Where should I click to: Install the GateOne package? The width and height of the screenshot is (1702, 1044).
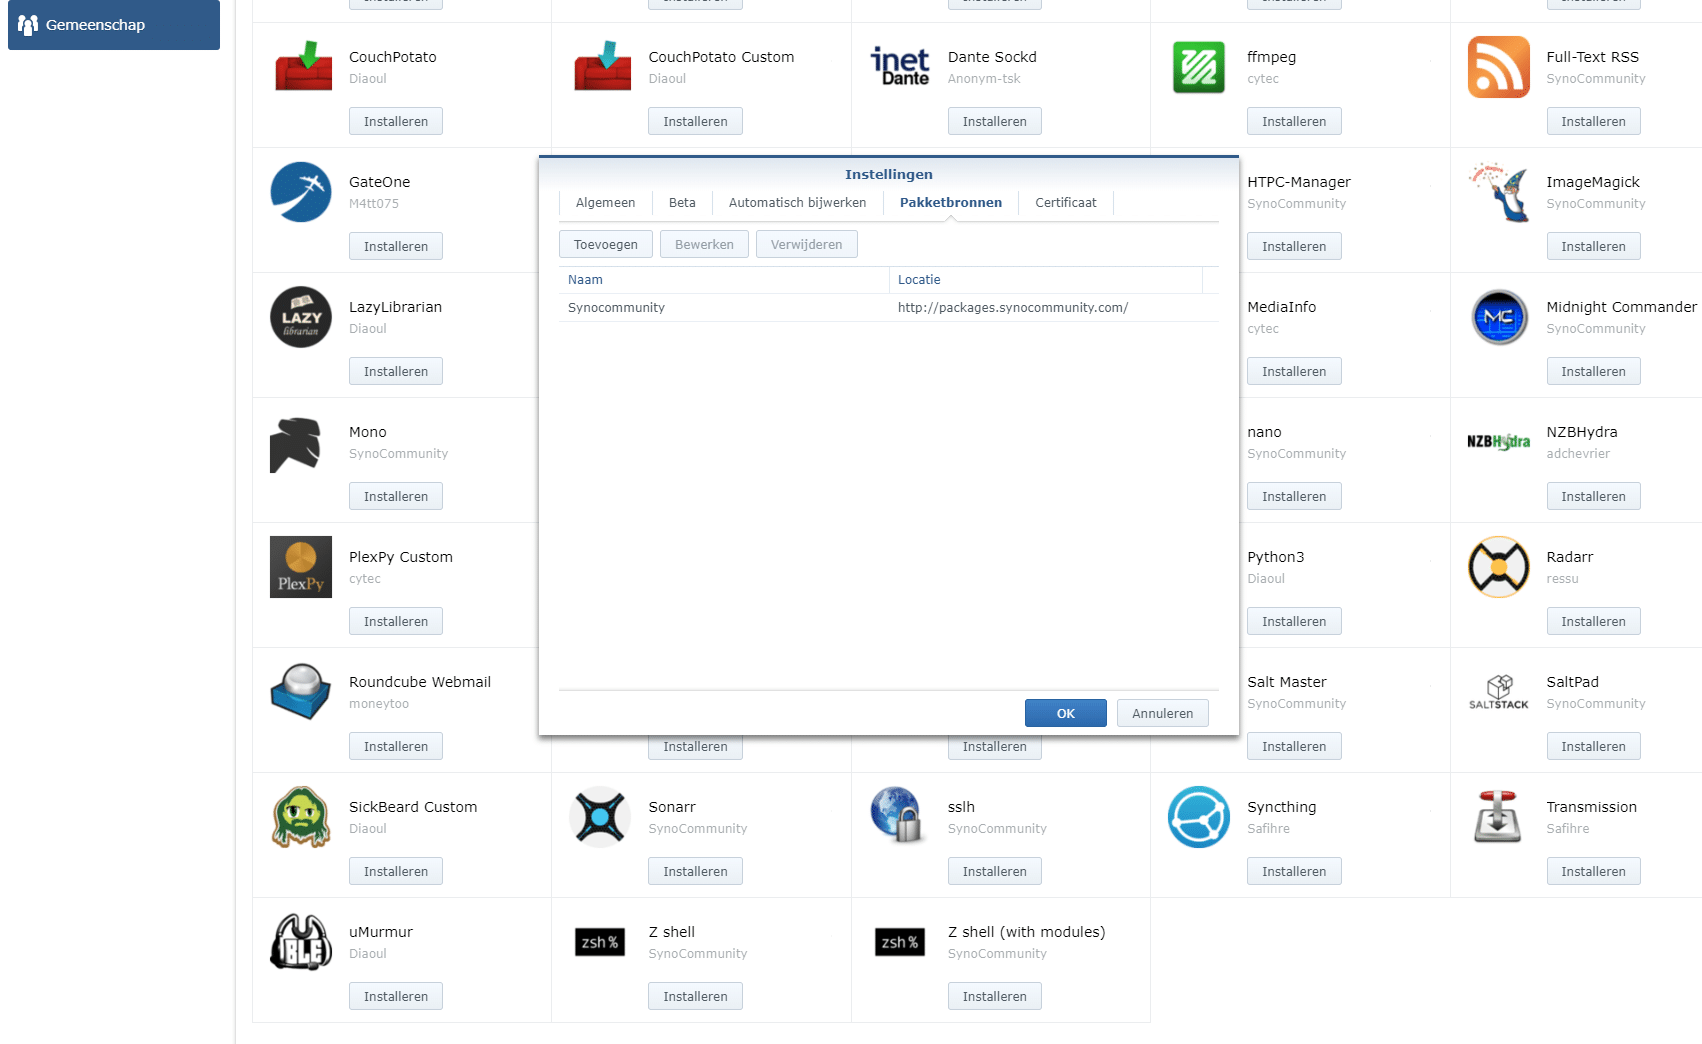coord(396,246)
